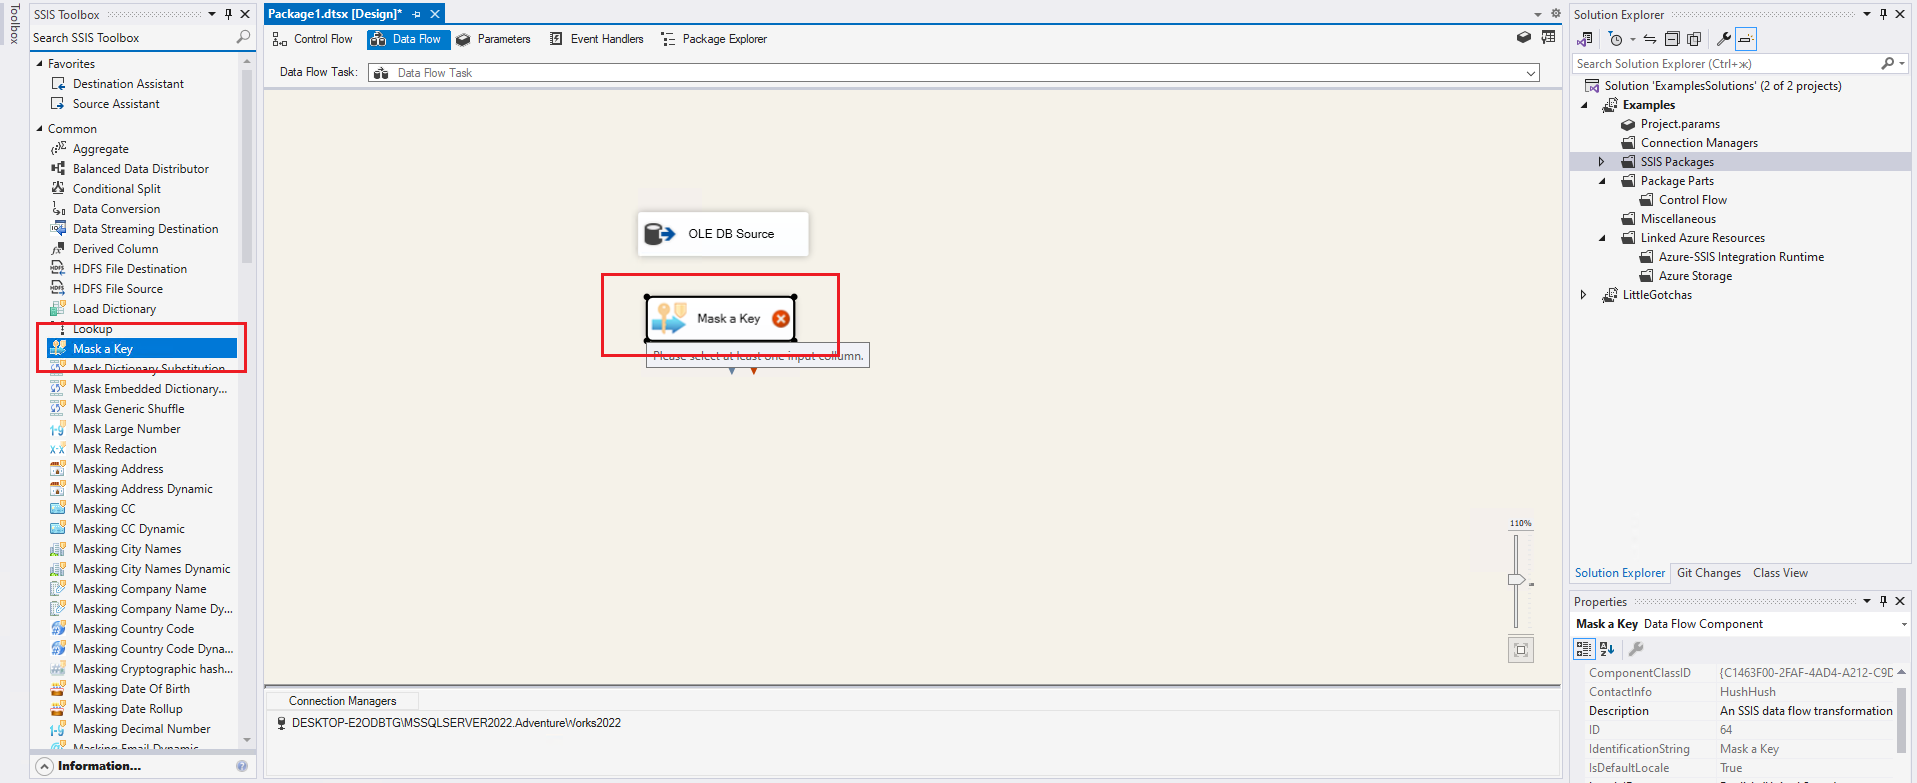Screen dimensions: 1917x783
Task: Toggle the Preview Selected Items button
Action: coord(1746,39)
